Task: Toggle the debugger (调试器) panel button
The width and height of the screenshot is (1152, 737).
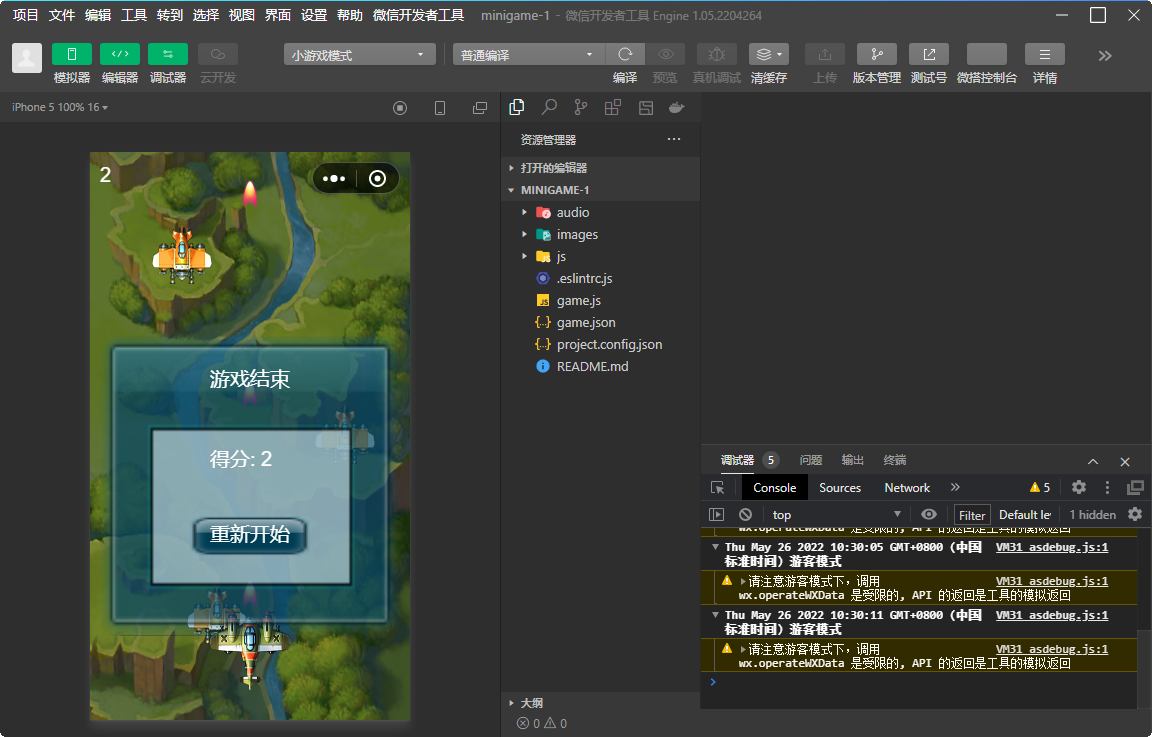Action: point(168,54)
